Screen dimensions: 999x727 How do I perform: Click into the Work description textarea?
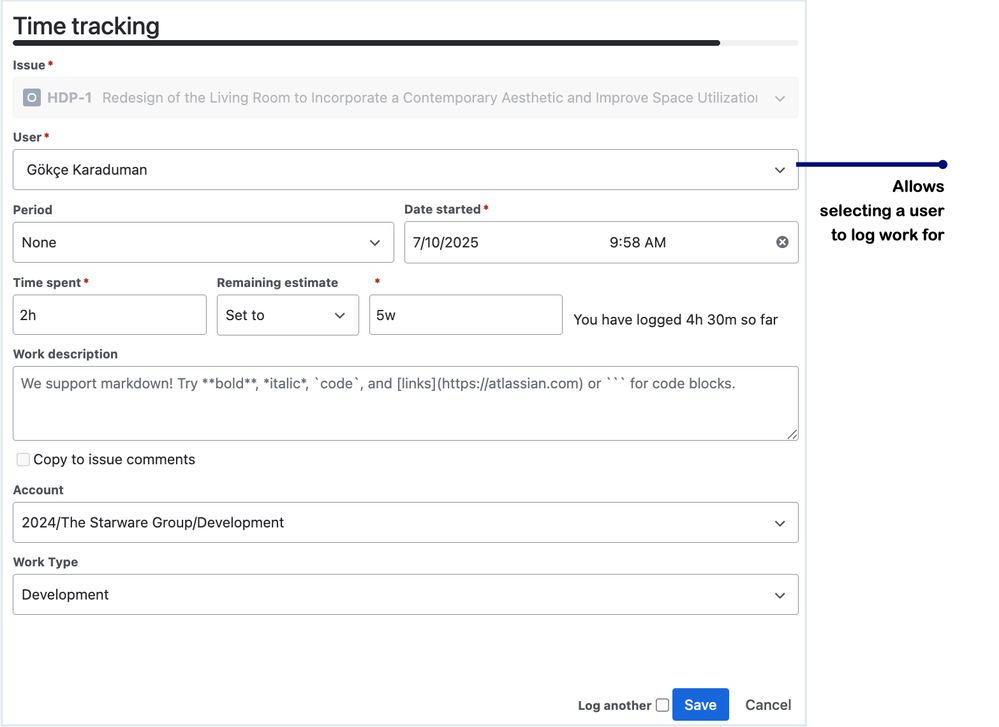click(x=405, y=403)
